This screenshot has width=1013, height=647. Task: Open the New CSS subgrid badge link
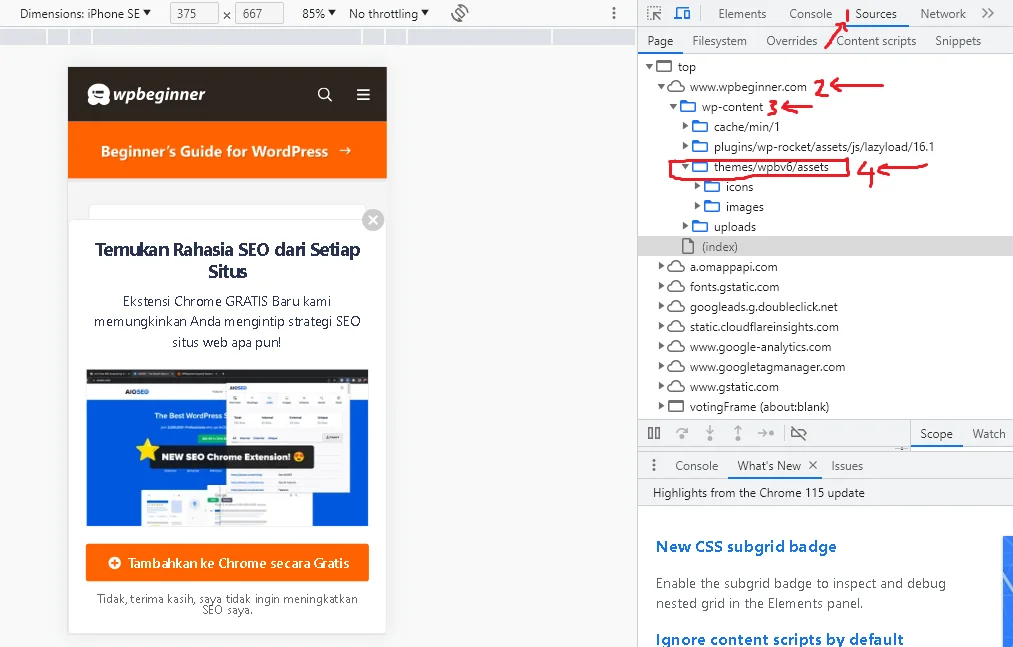point(746,547)
